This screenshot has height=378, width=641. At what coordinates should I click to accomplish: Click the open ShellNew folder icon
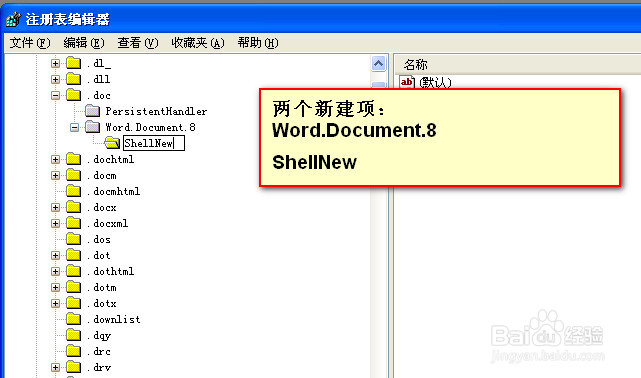point(112,143)
